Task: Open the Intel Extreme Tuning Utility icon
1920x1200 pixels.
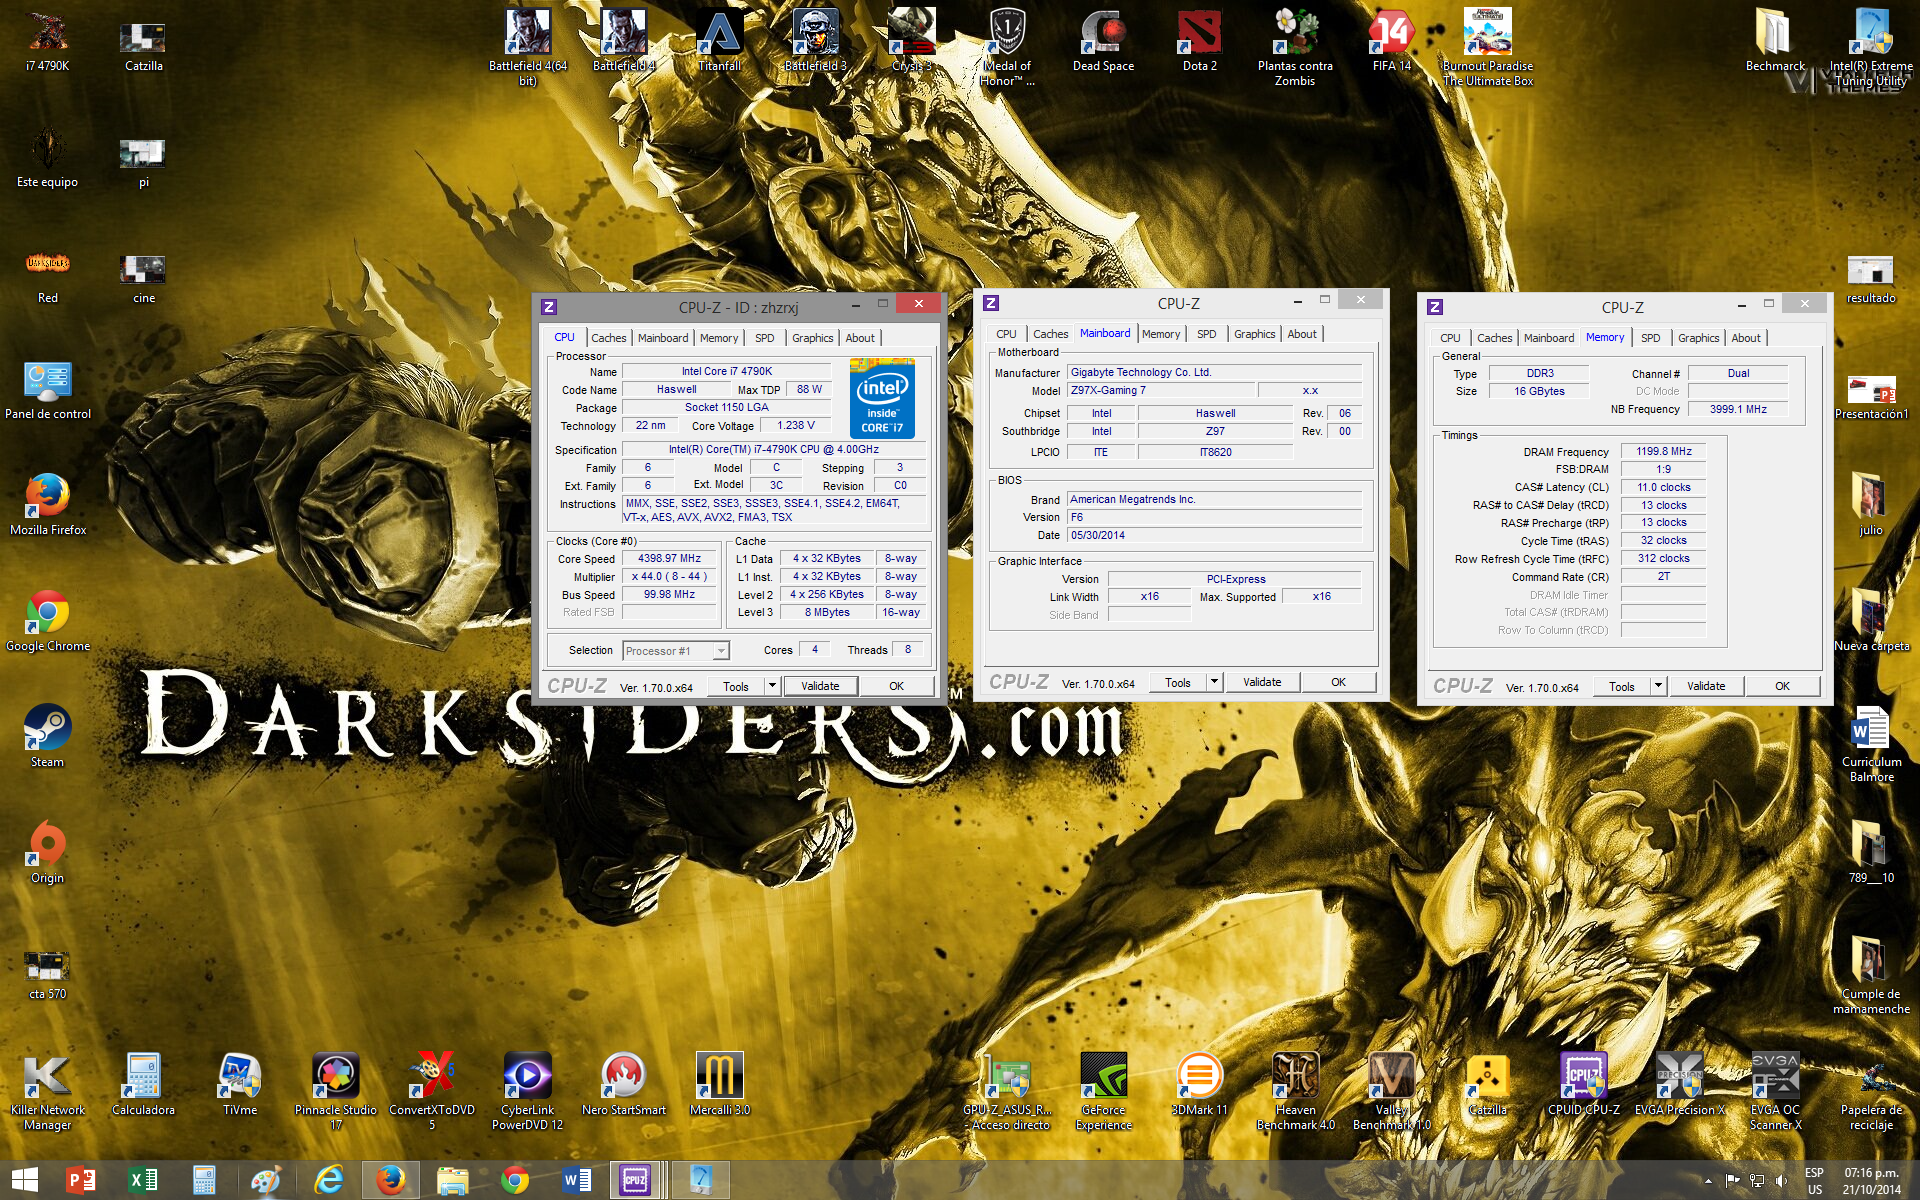Action: pyautogui.click(x=1871, y=46)
